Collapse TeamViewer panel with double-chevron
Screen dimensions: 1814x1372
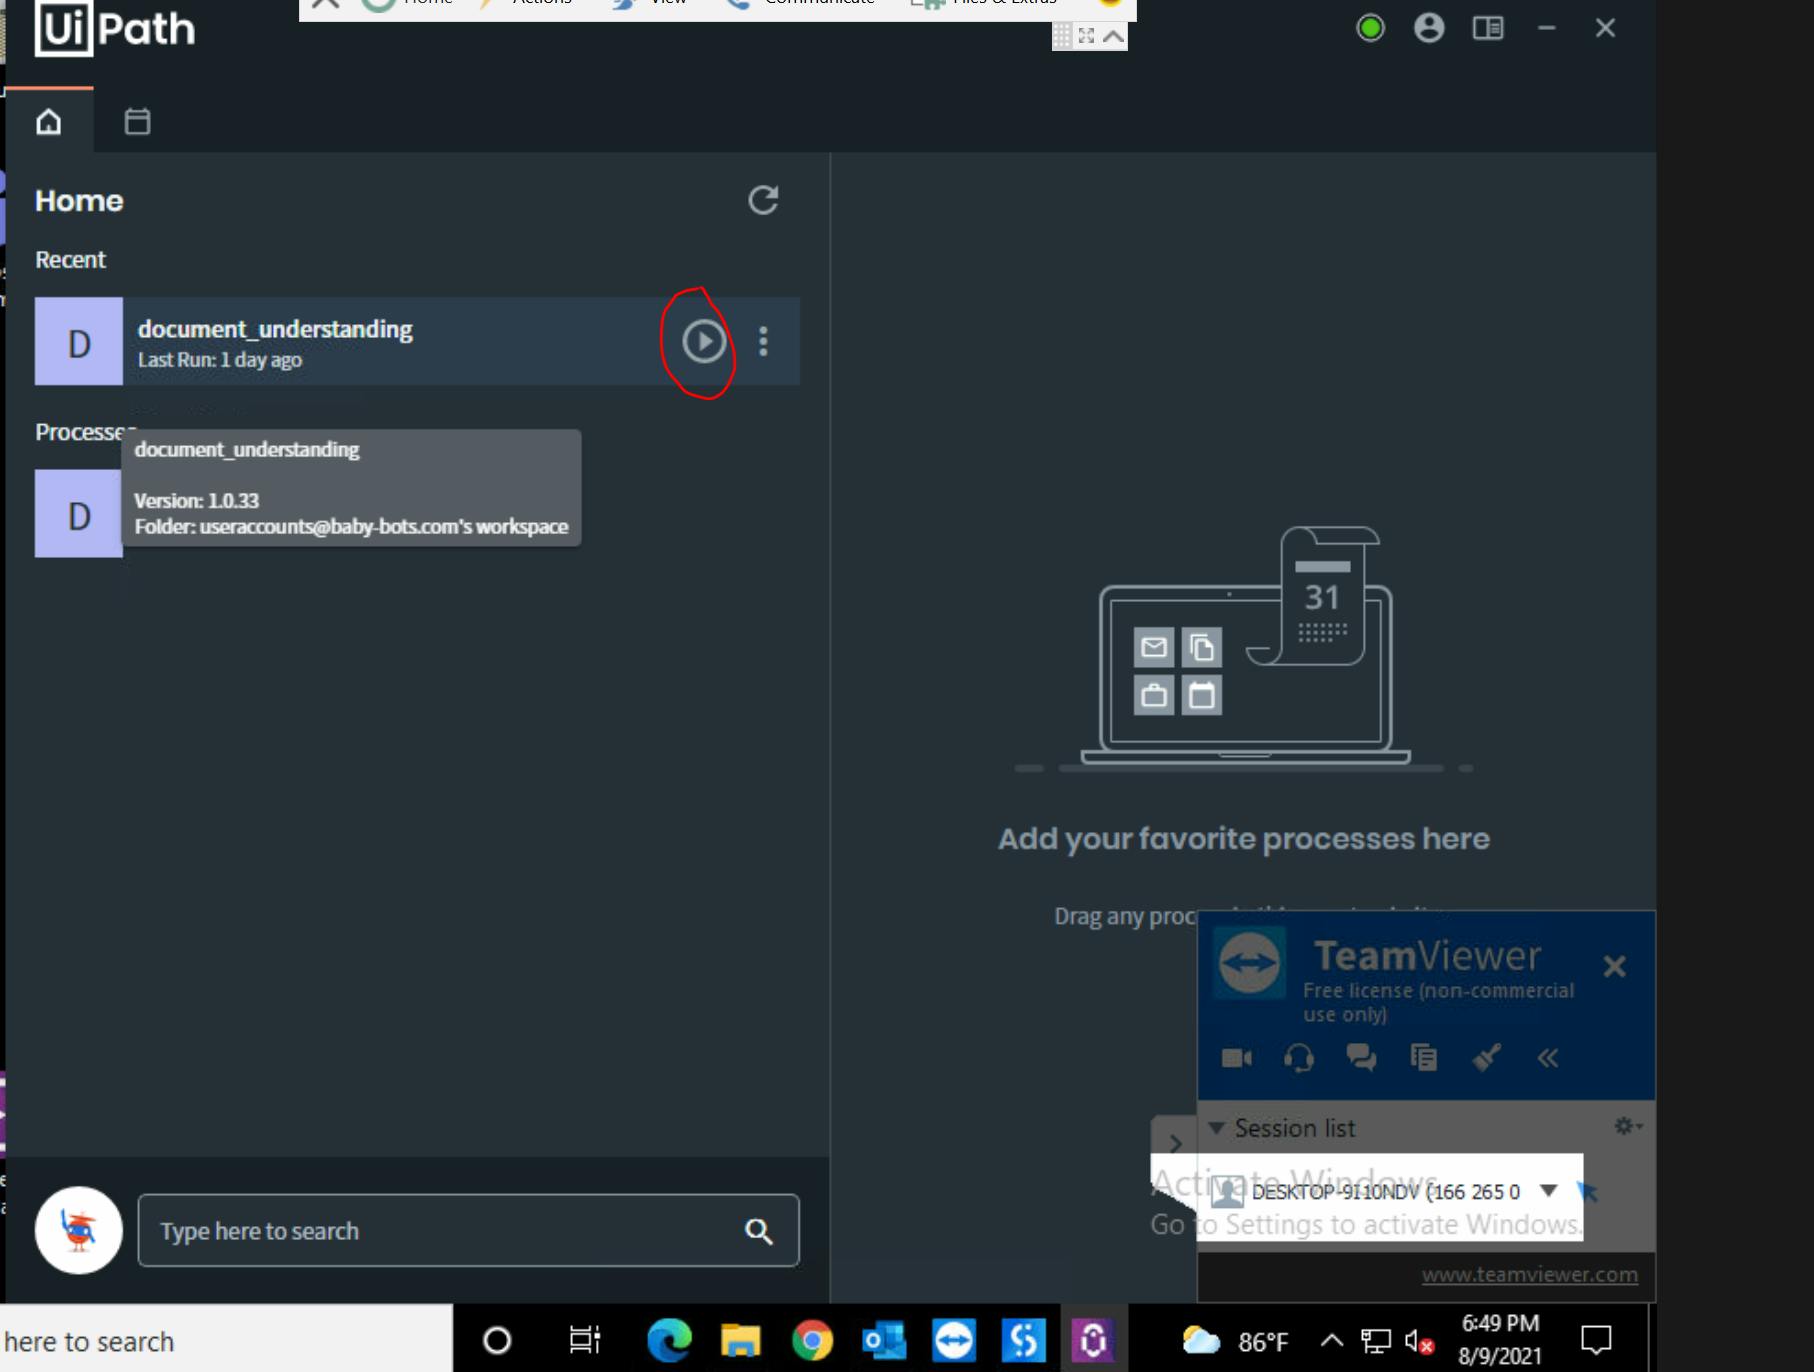(1548, 1058)
